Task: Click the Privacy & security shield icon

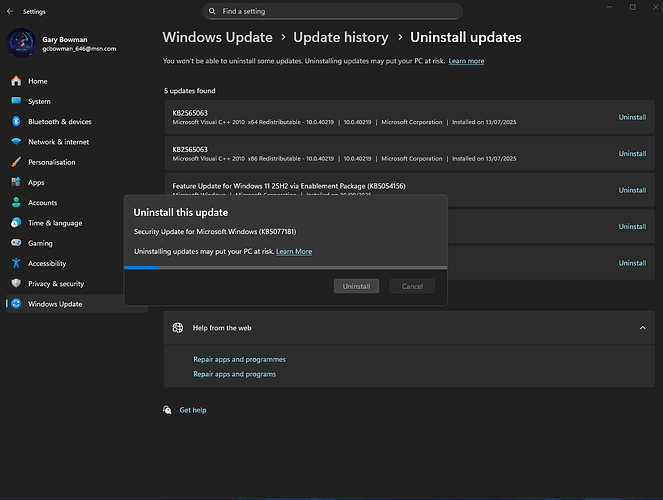Action: pyautogui.click(x=16, y=284)
